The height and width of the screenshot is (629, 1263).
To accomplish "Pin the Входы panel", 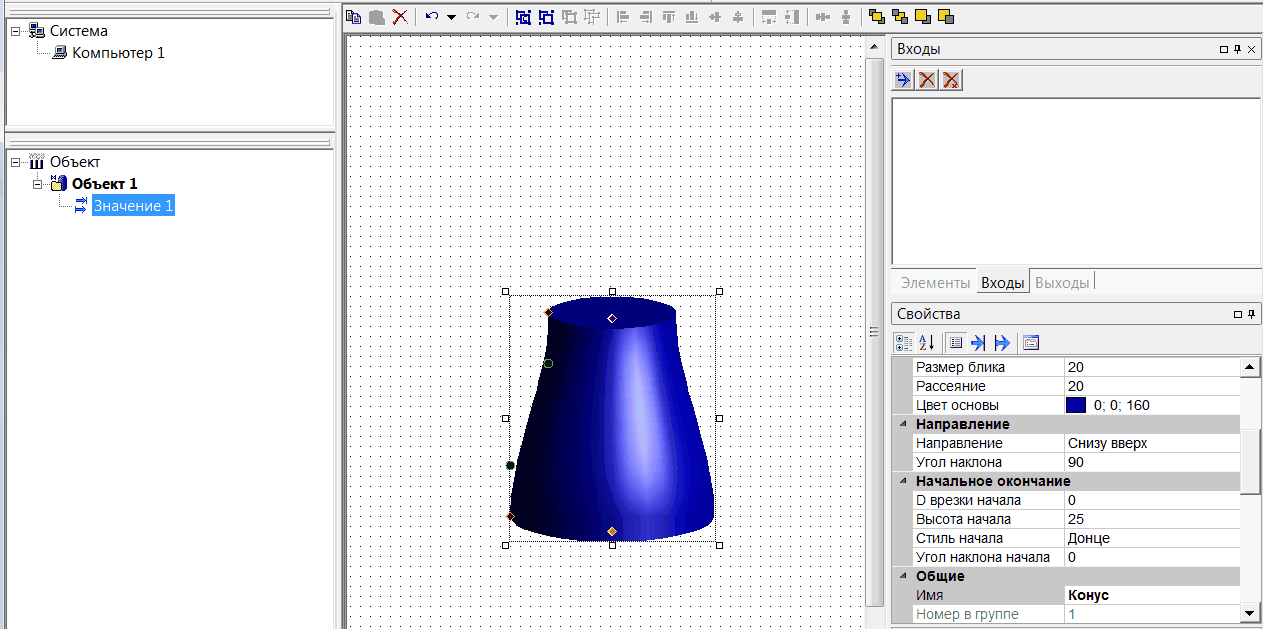I will (1237, 49).
